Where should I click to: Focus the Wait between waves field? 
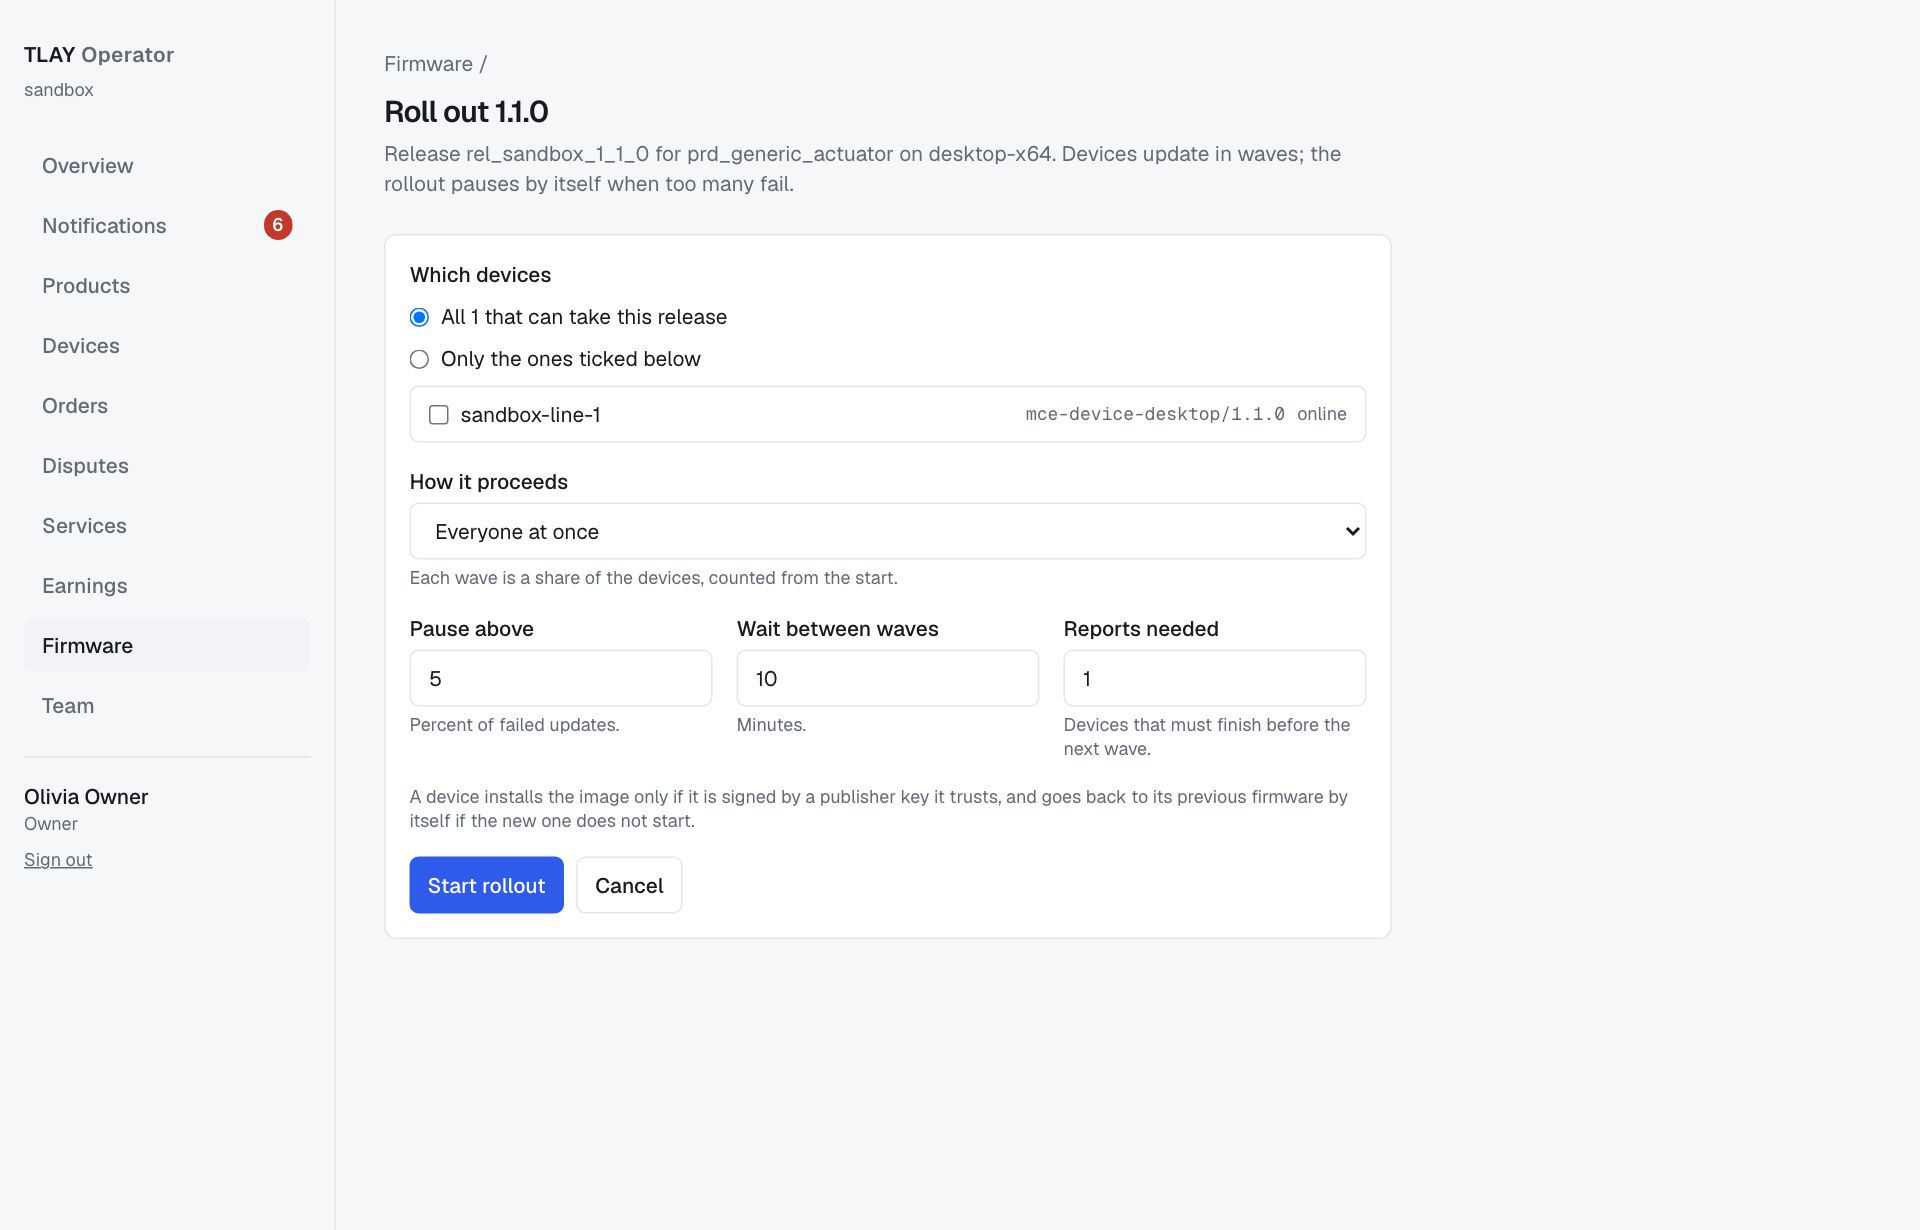888,678
